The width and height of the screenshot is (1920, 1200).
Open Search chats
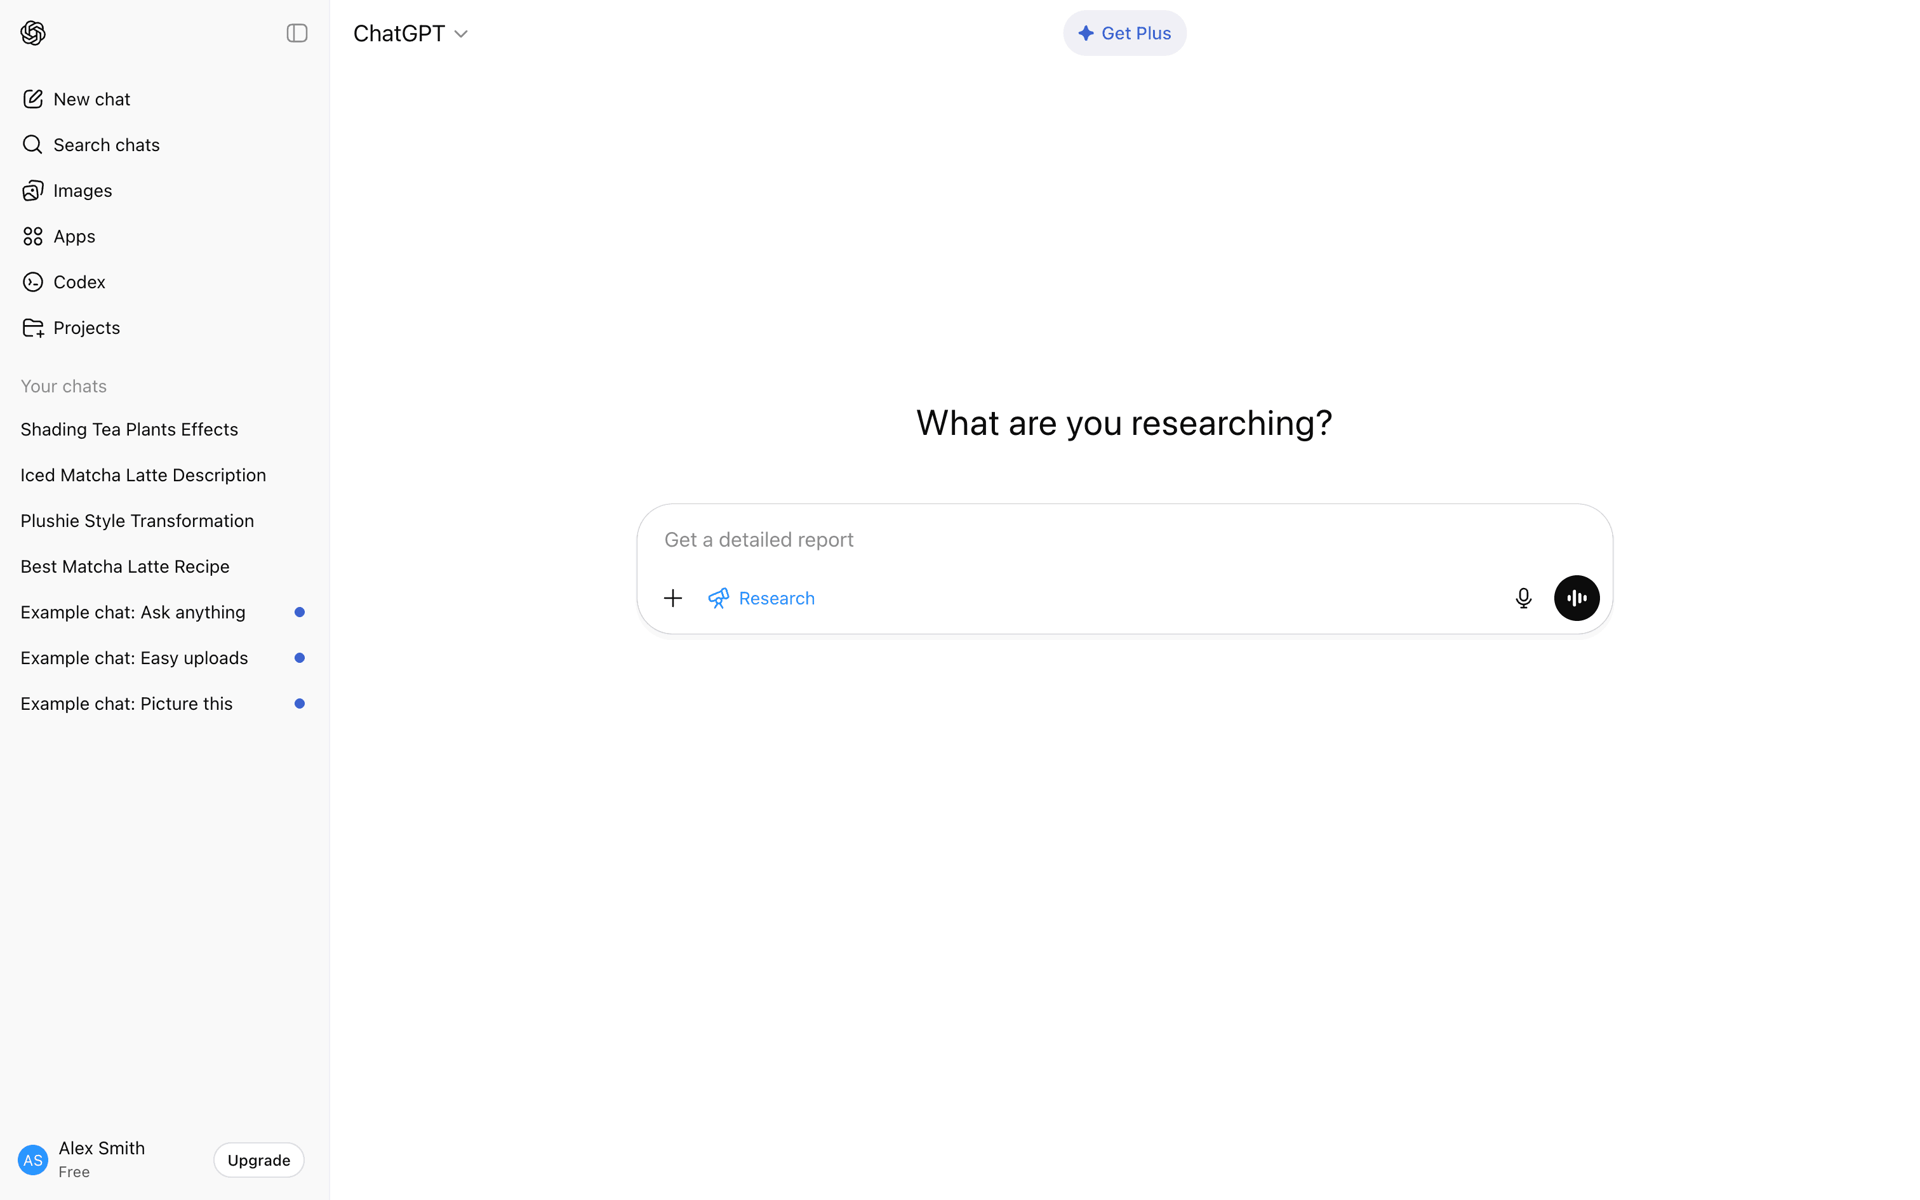164,145
